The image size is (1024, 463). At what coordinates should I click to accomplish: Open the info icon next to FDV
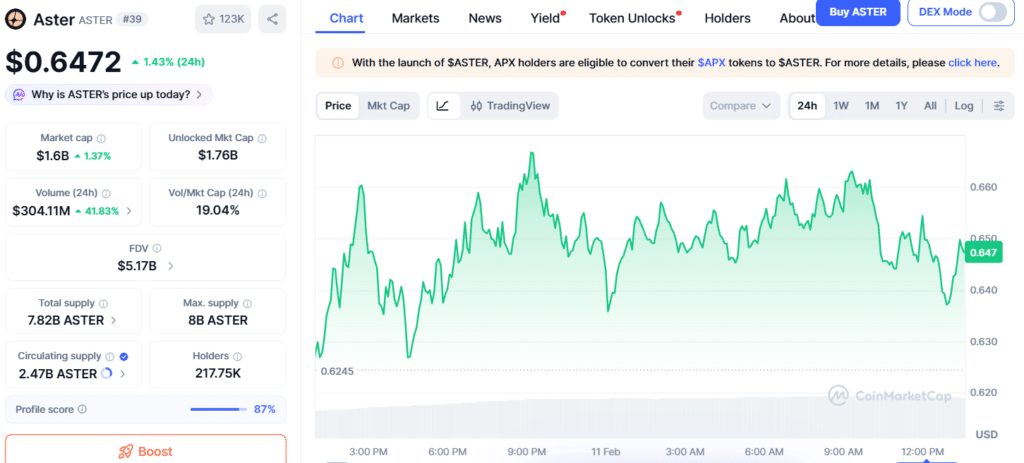[157, 248]
